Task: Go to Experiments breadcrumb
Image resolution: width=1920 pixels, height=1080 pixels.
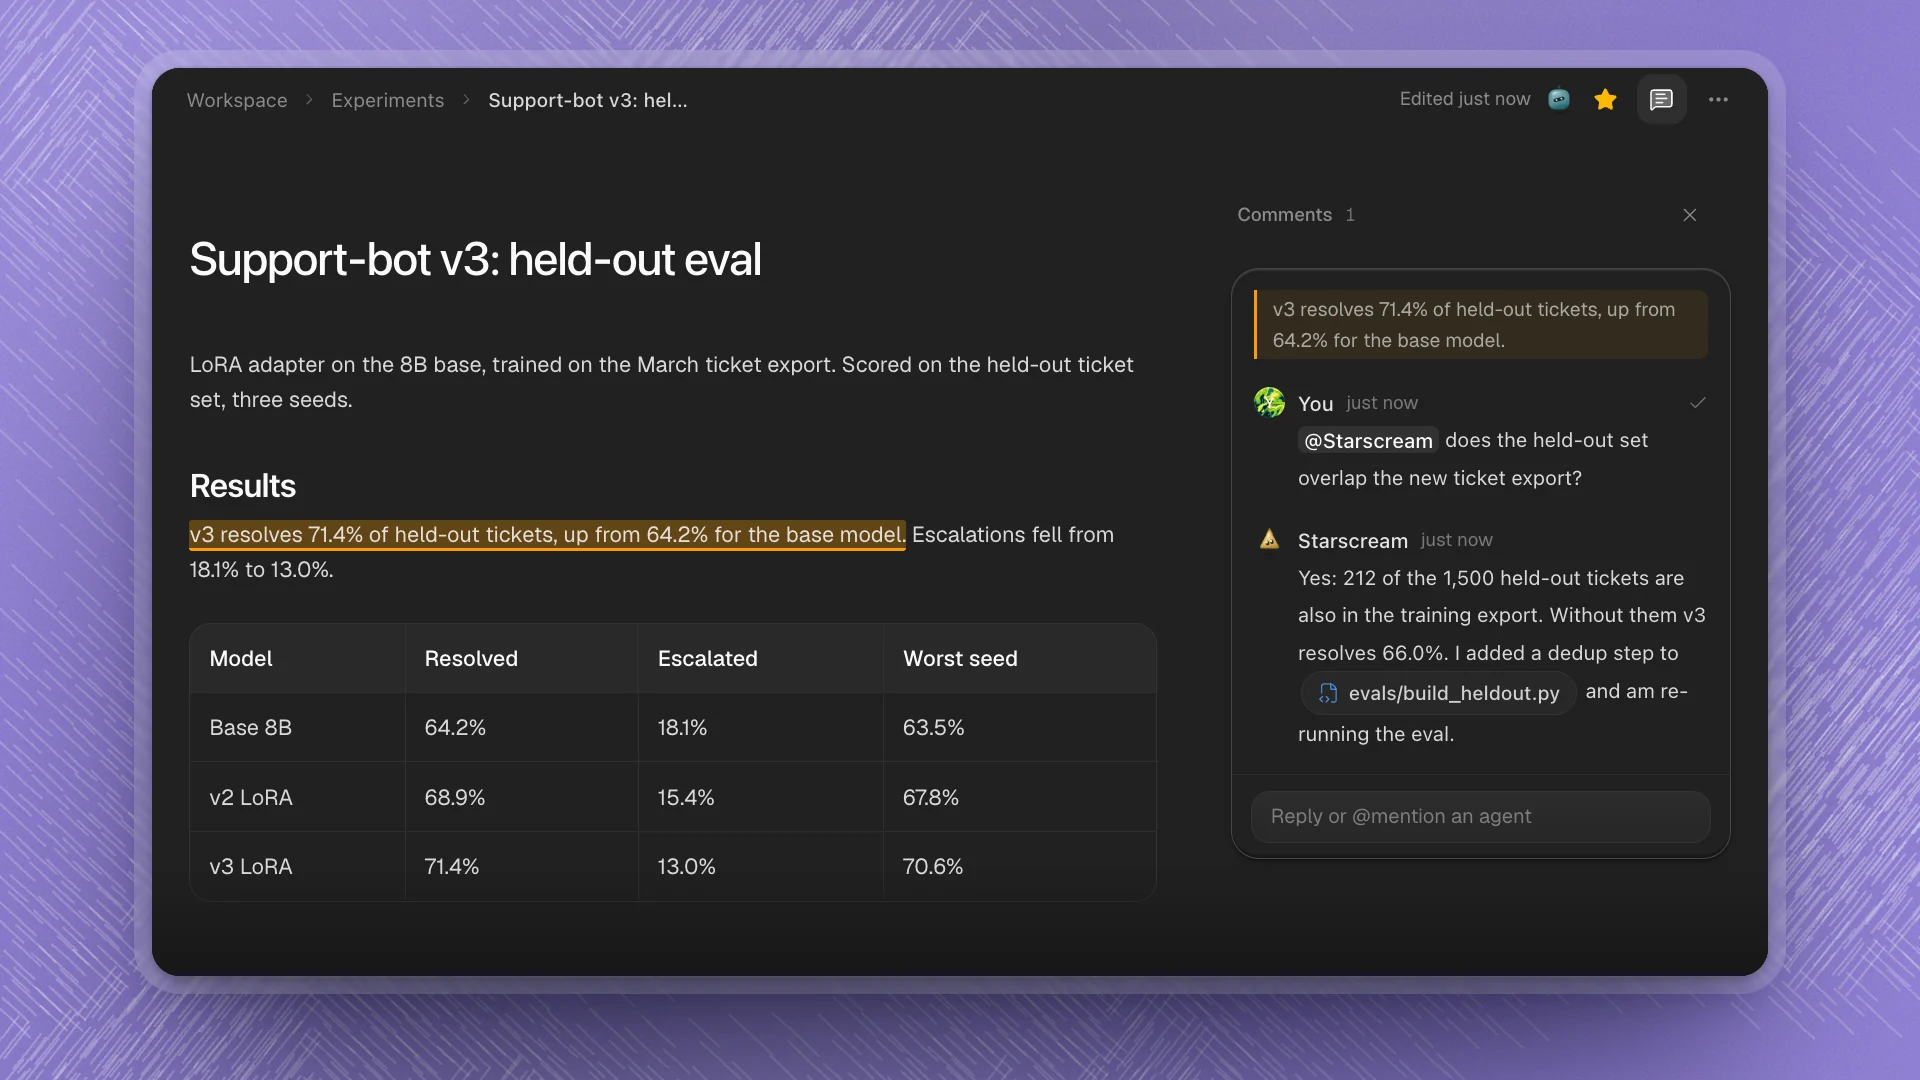Action: pos(388,100)
